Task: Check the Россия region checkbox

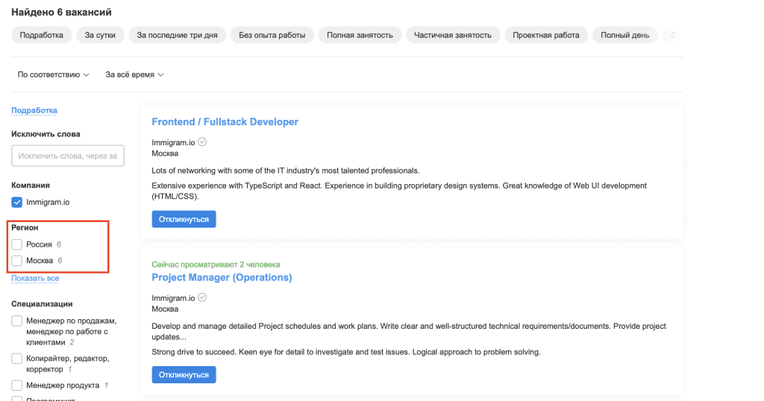Action: (x=17, y=244)
